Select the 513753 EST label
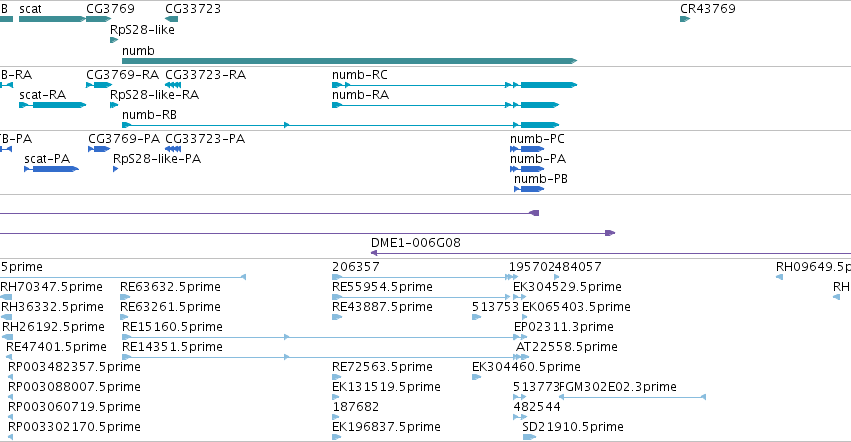The width and height of the screenshot is (851, 442). [x=496, y=307]
